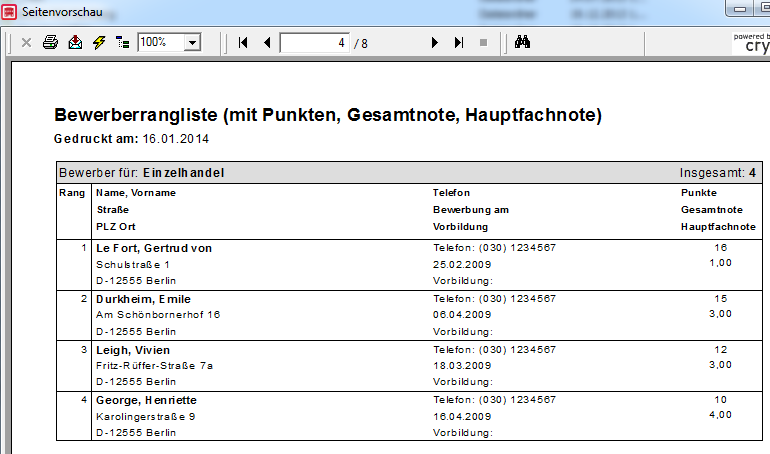The image size is (770, 454).
Task: Close the current preview view with X icon
Action: tap(27, 43)
